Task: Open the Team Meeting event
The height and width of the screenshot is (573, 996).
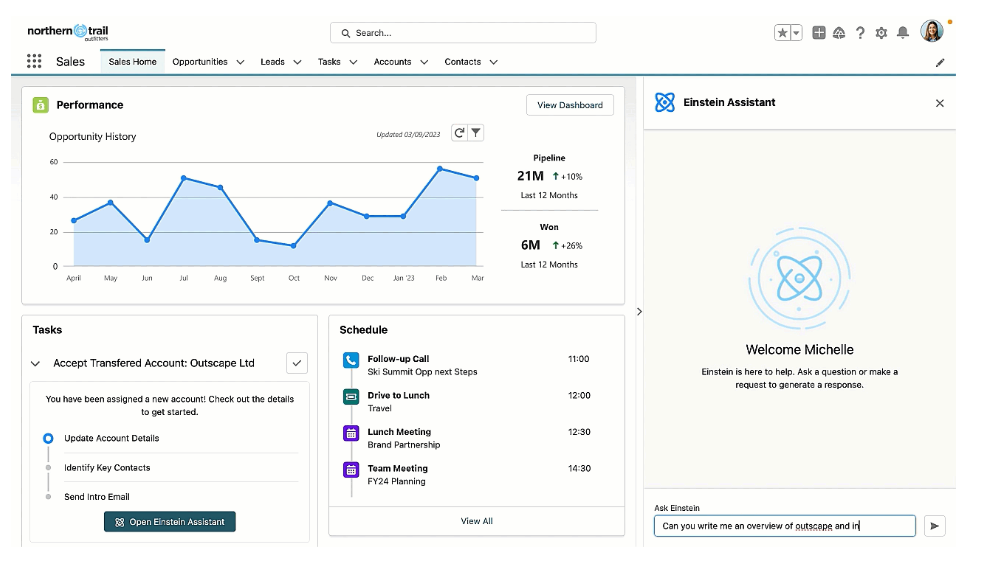Action: coord(398,468)
